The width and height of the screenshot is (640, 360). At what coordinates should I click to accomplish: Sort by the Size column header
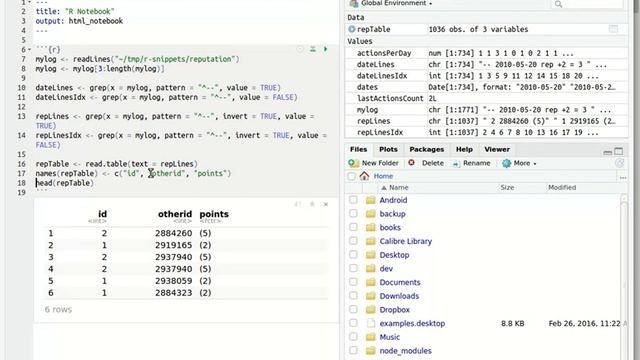click(507, 187)
